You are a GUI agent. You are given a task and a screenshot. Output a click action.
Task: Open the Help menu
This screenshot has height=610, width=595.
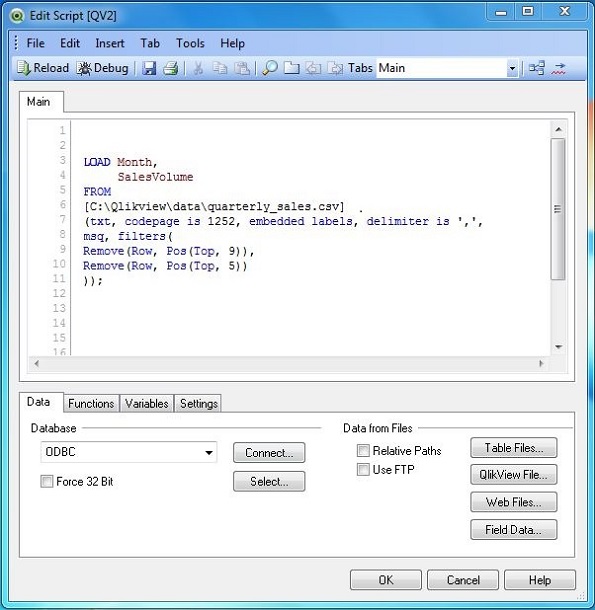point(232,43)
